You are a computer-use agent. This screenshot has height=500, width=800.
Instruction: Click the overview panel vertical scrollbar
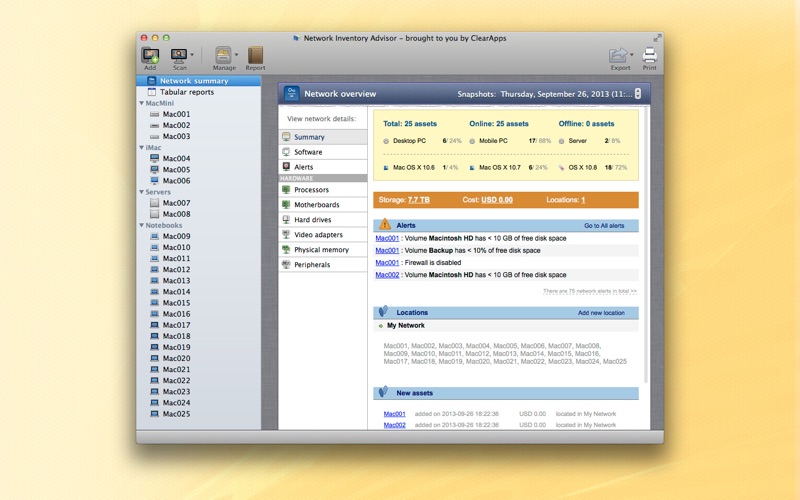click(x=646, y=245)
